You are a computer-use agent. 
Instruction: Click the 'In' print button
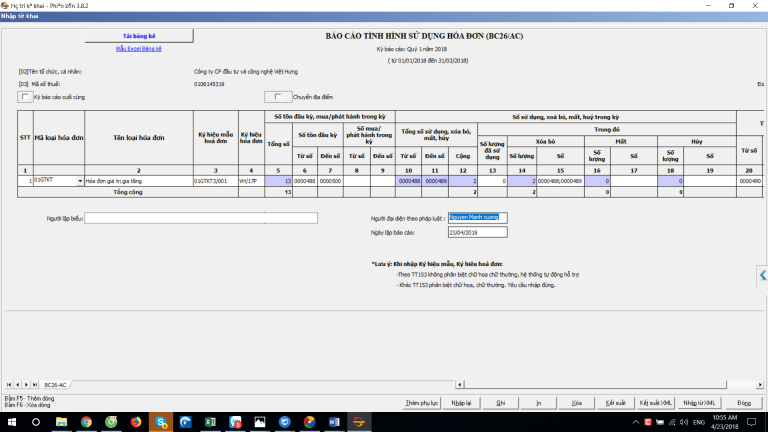tap(538, 403)
